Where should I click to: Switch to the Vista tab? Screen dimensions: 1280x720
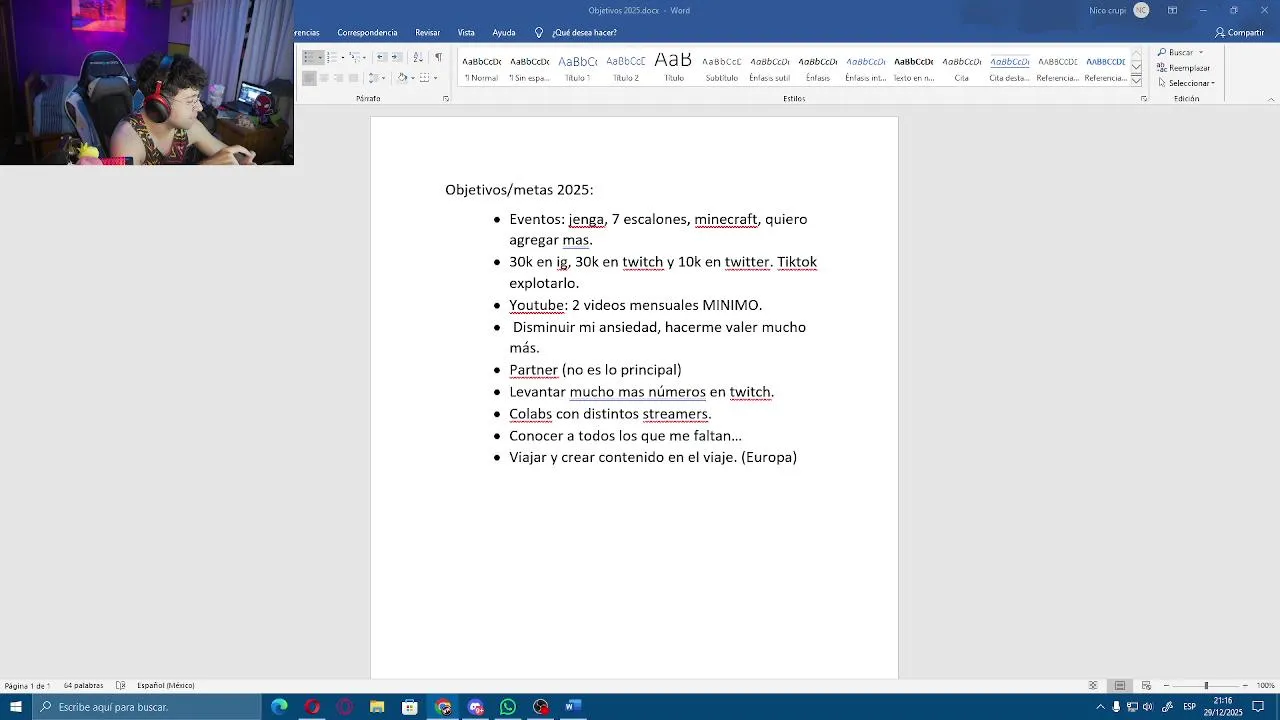(466, 33)
